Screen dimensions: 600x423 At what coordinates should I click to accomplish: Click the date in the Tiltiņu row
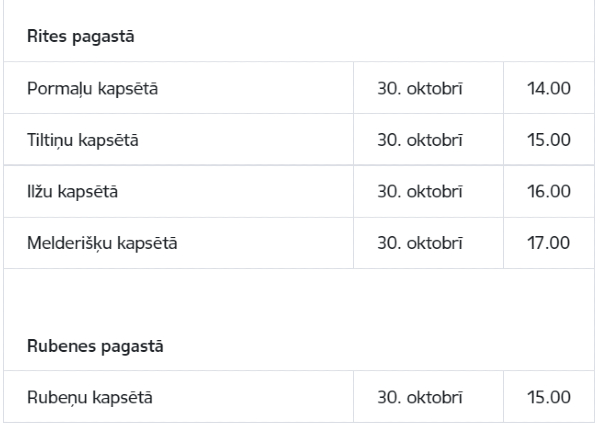pos(420,140)
